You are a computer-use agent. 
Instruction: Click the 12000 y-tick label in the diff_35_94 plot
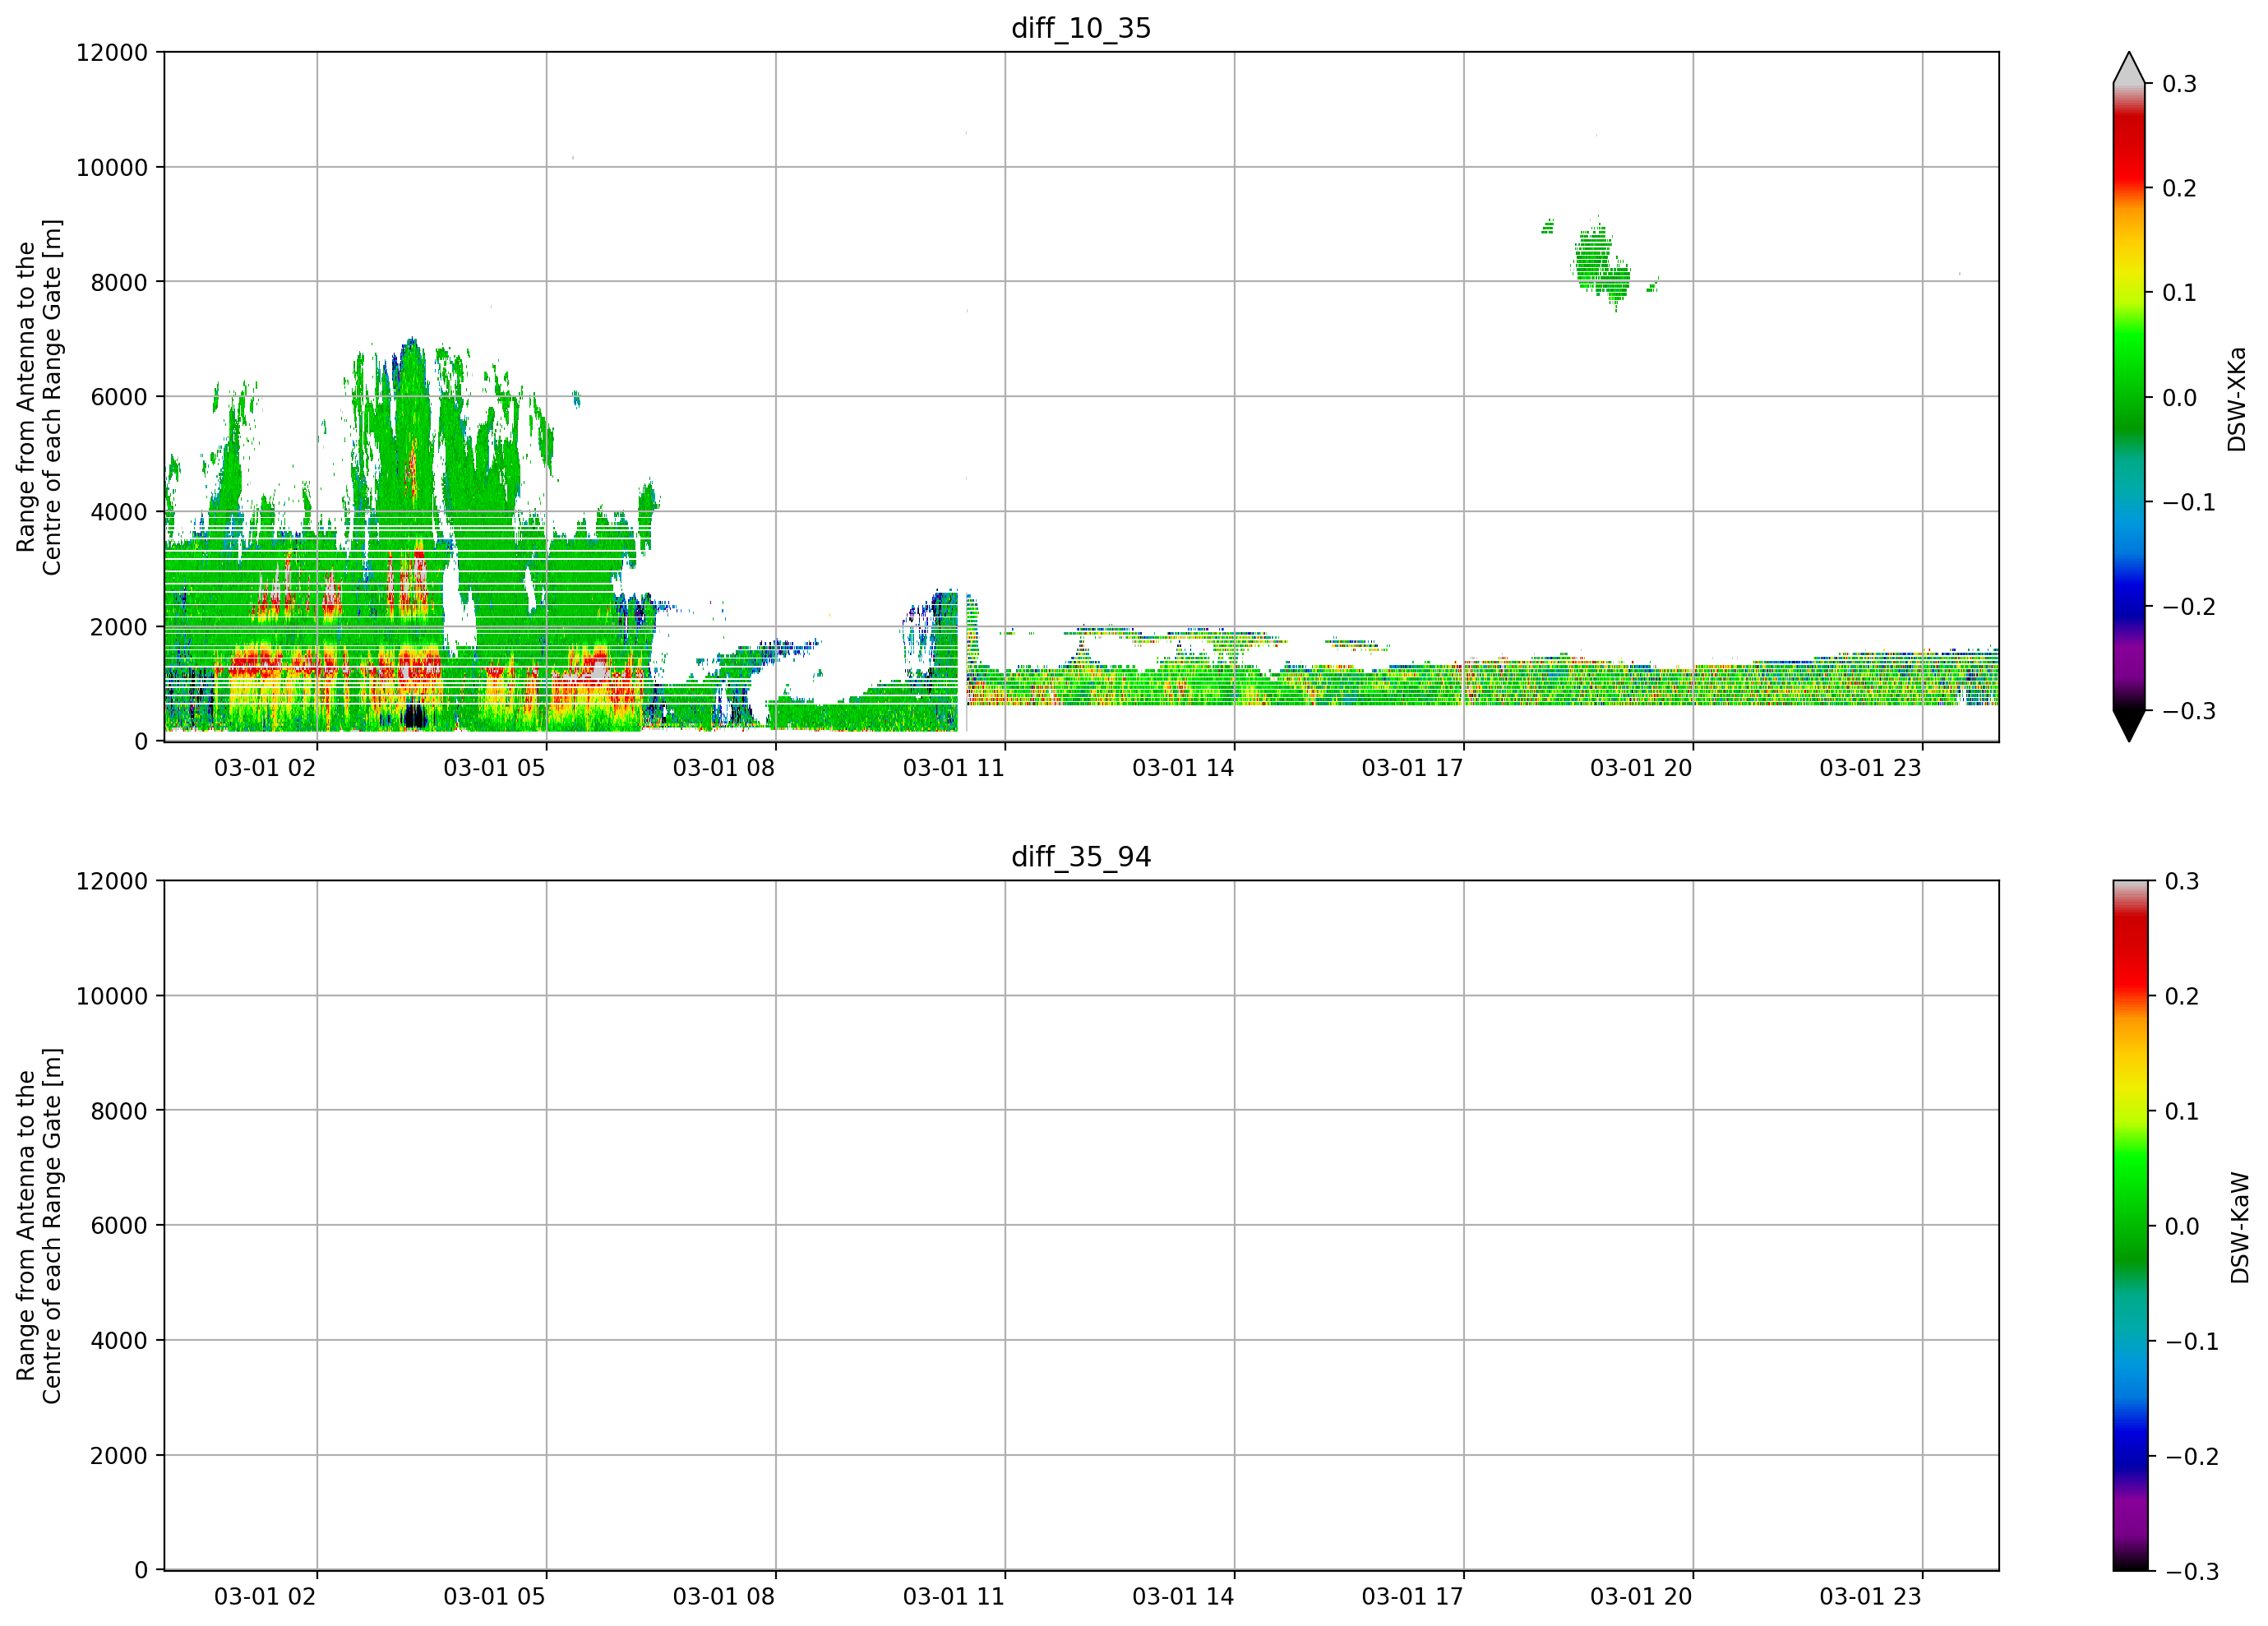click(x=112, y=881)
